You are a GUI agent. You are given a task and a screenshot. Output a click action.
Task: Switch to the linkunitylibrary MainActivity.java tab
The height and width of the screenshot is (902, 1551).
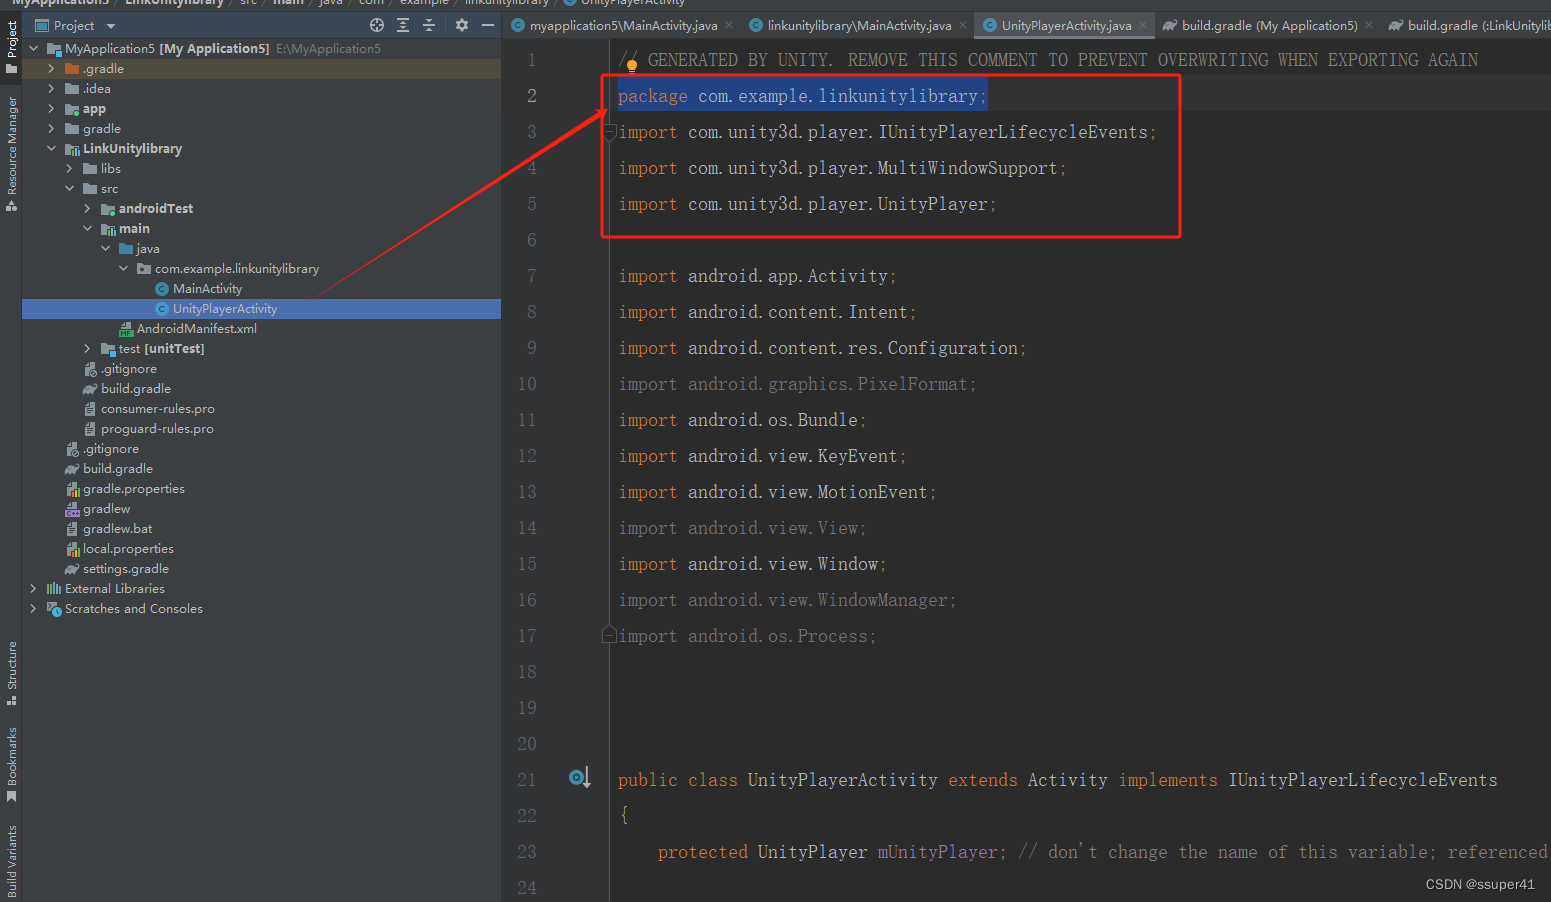click(857, 25)
